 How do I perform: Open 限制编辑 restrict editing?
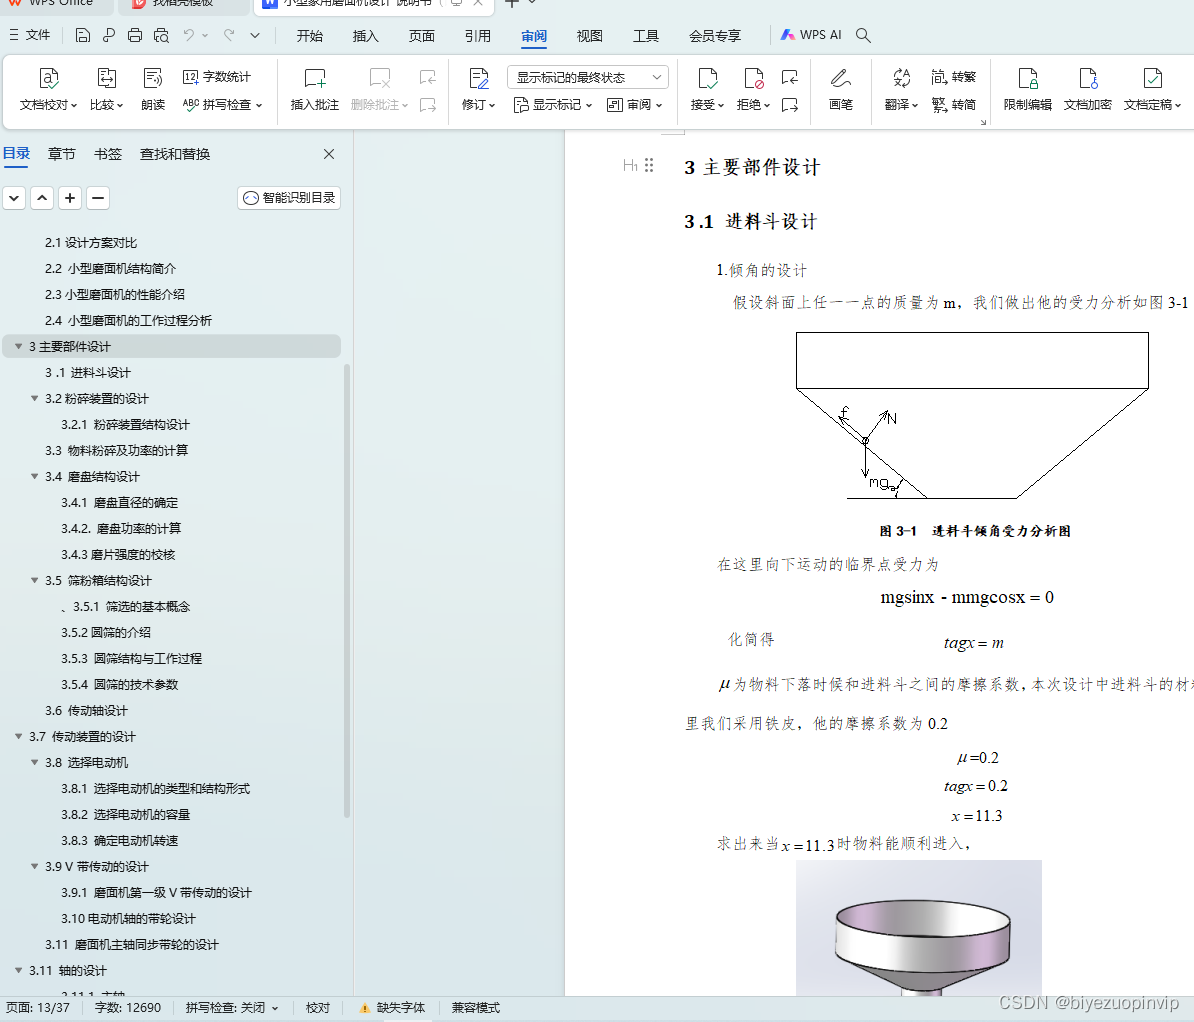click(x=1027, y=90)
